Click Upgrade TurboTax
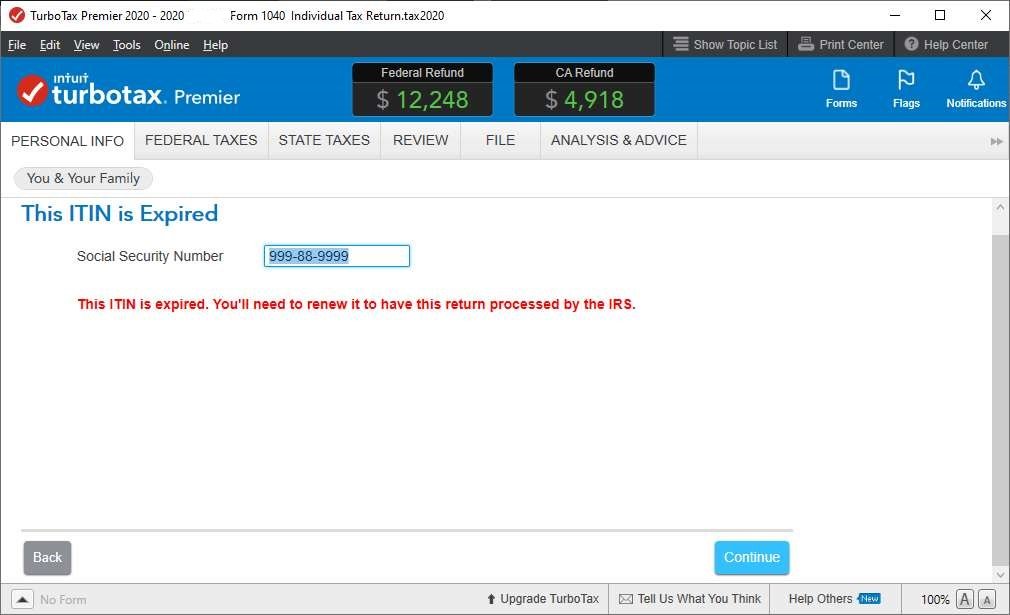 [x=543, y=599]
